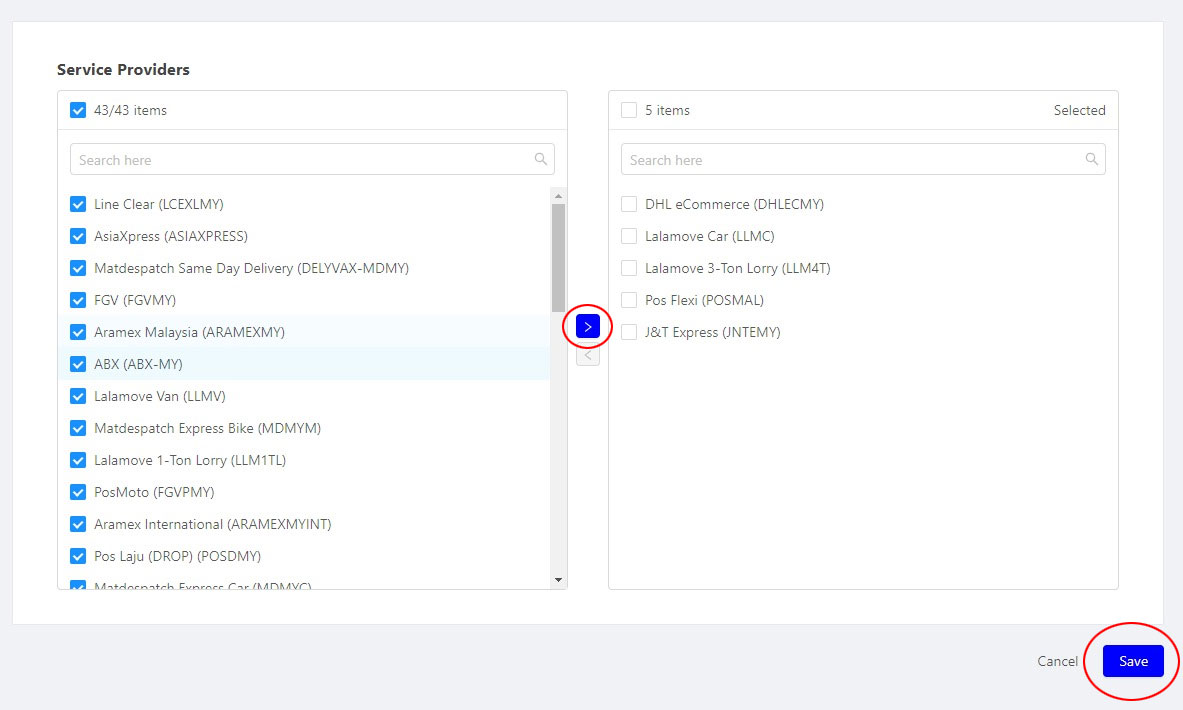Click 'Matdespatch Express Bike (MDMYM)' label
The width and height of the screenshot is (1183, 710).
point(207,429)
